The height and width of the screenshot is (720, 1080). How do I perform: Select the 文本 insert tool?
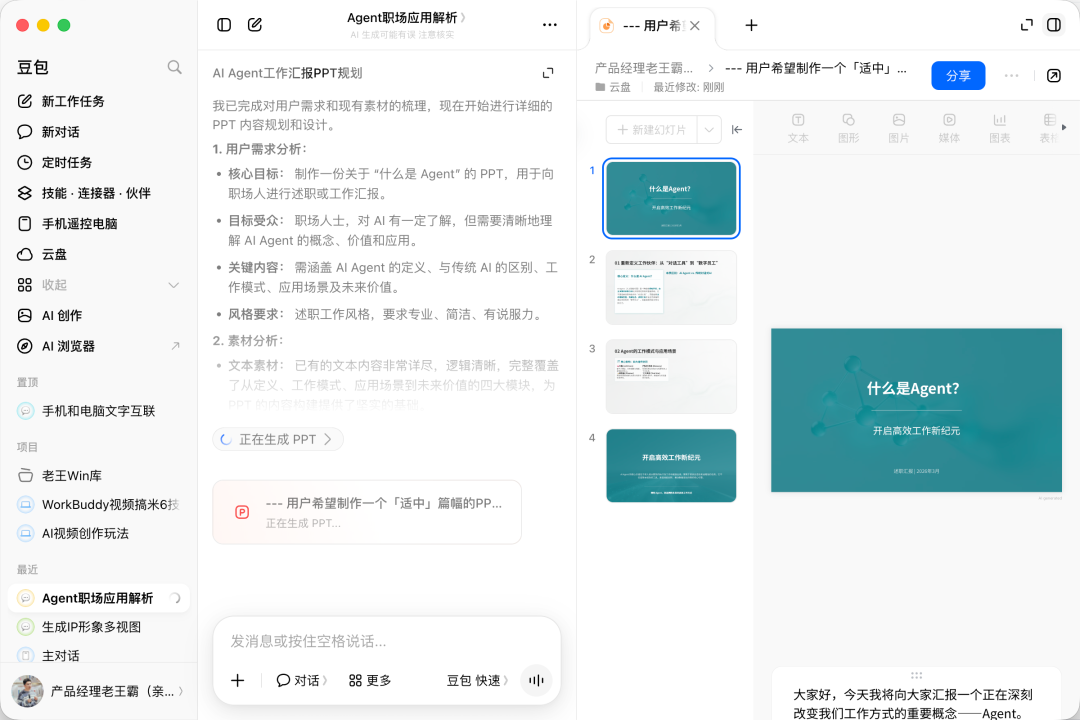(x=798, y=128)
